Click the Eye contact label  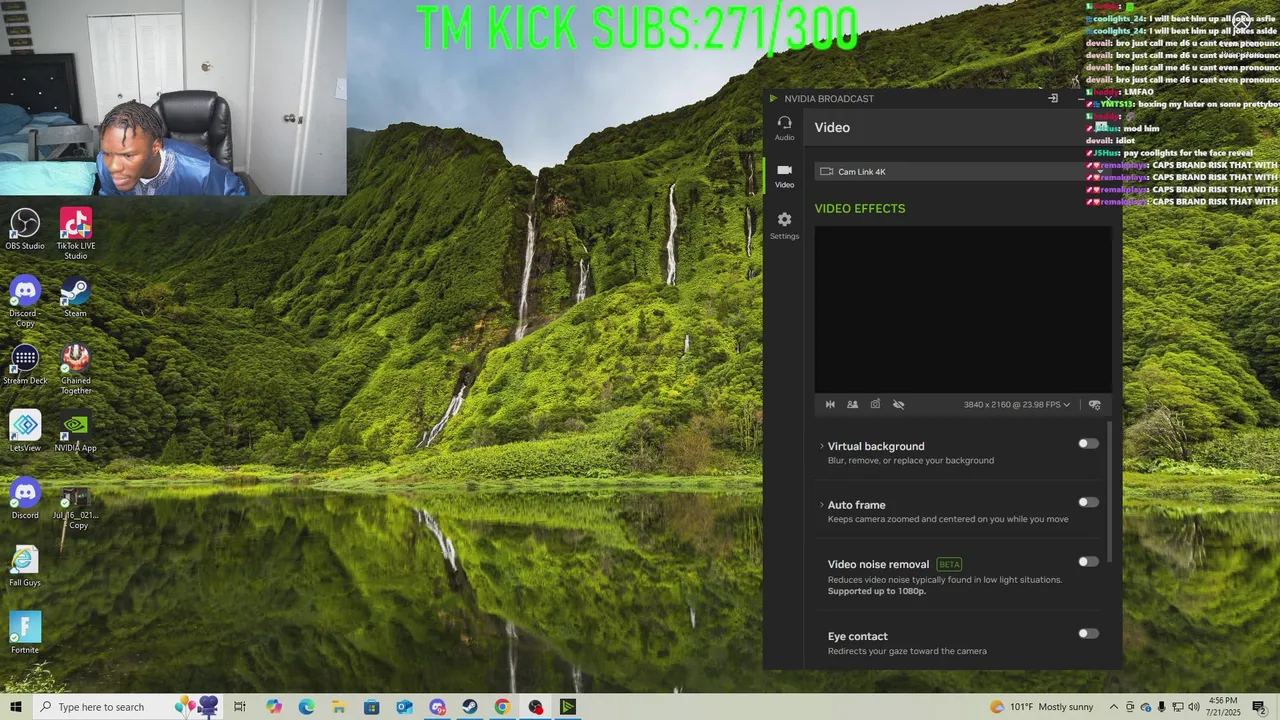click(857, 636)
